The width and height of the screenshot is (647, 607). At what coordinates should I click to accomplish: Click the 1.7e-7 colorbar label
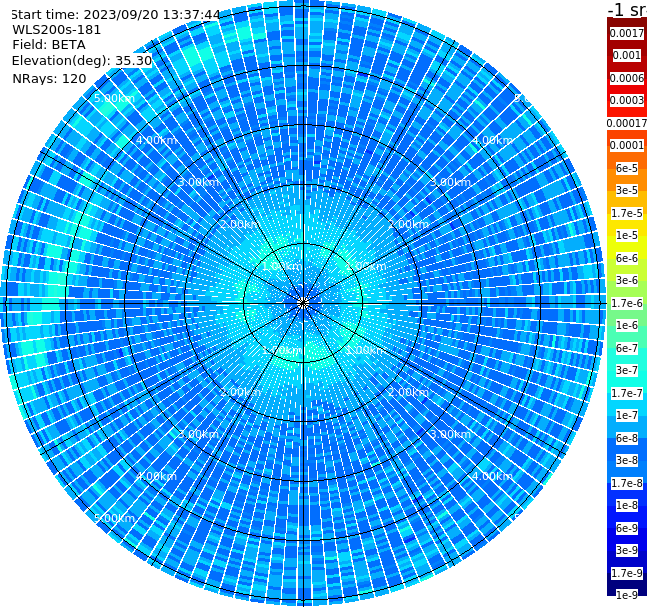pyautogui.click(x=627, y=393)
